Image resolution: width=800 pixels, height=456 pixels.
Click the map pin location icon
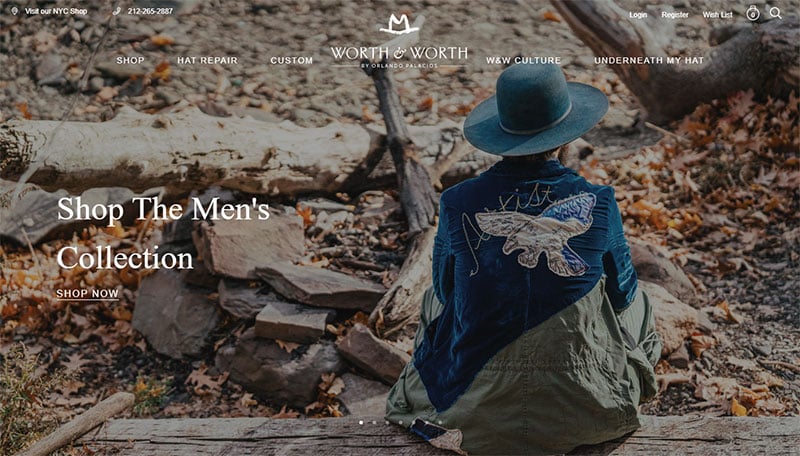15,11
